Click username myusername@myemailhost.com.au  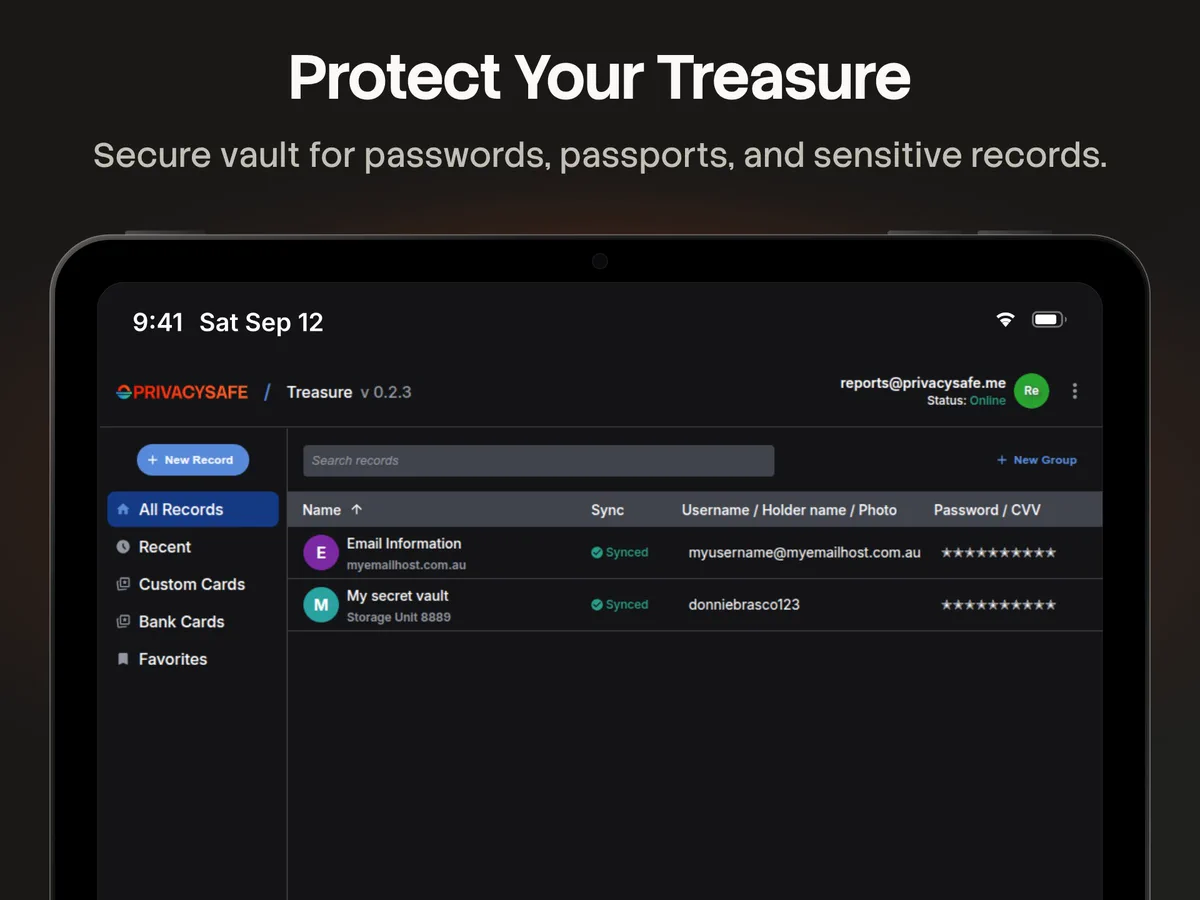[804, 552]
